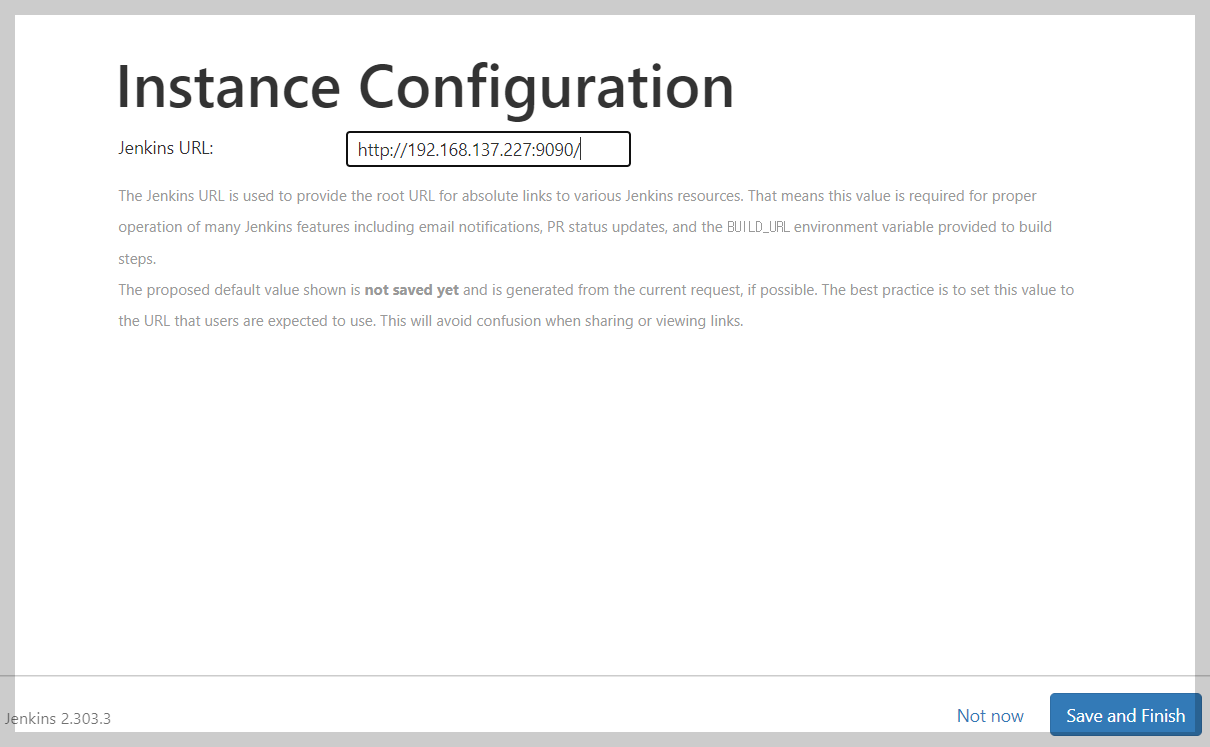1210x747 pixels.
Task: Click the Jenkins URL: label
Action: 166,148
